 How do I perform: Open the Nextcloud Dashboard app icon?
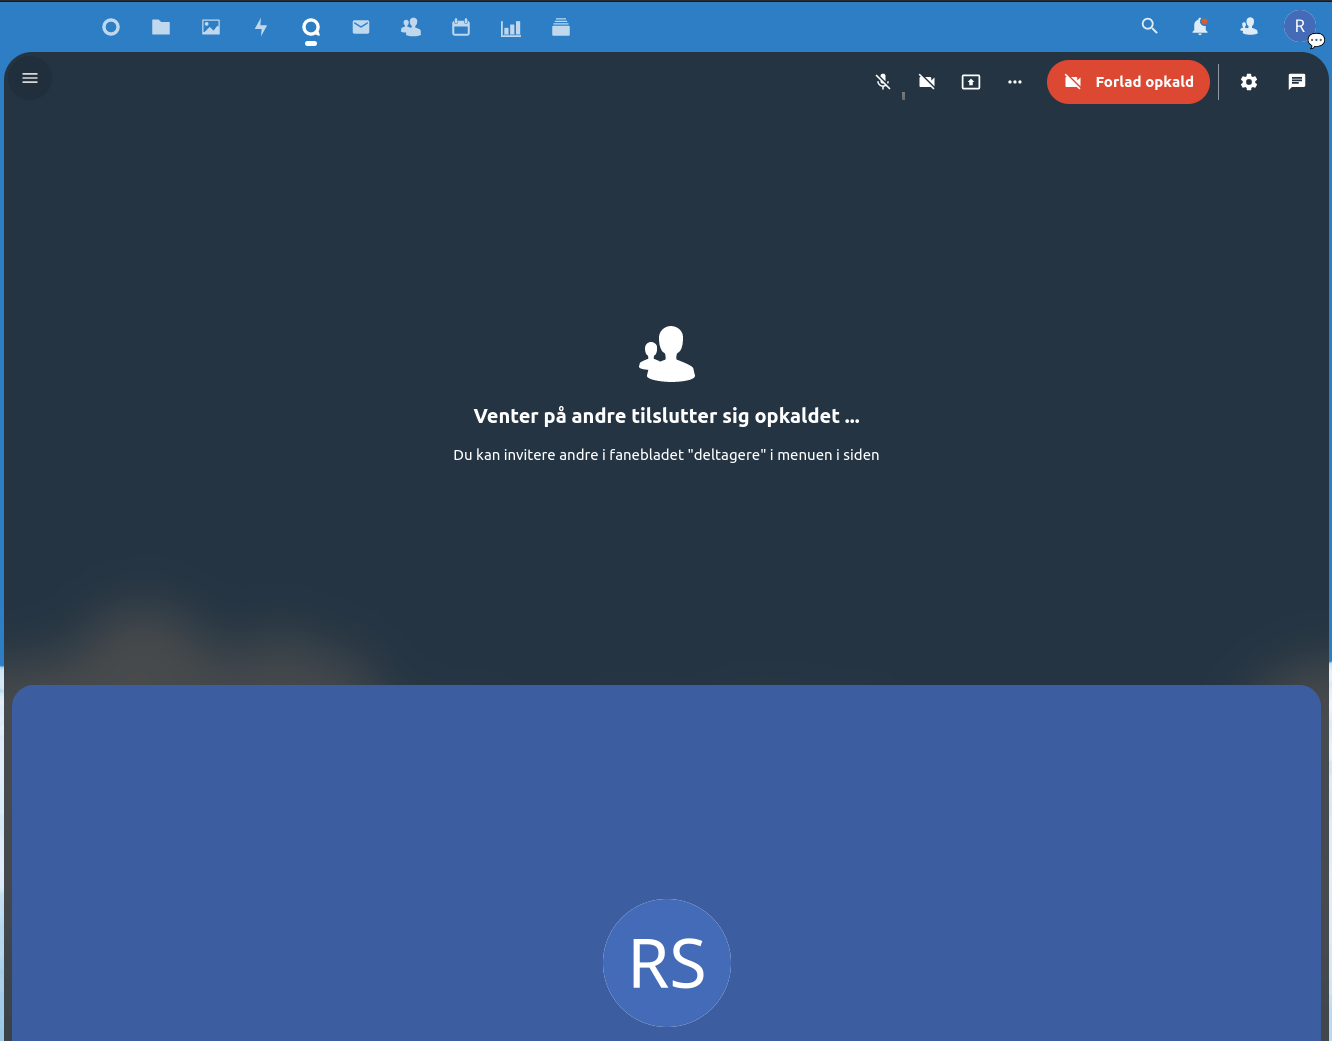click(111, 27)
